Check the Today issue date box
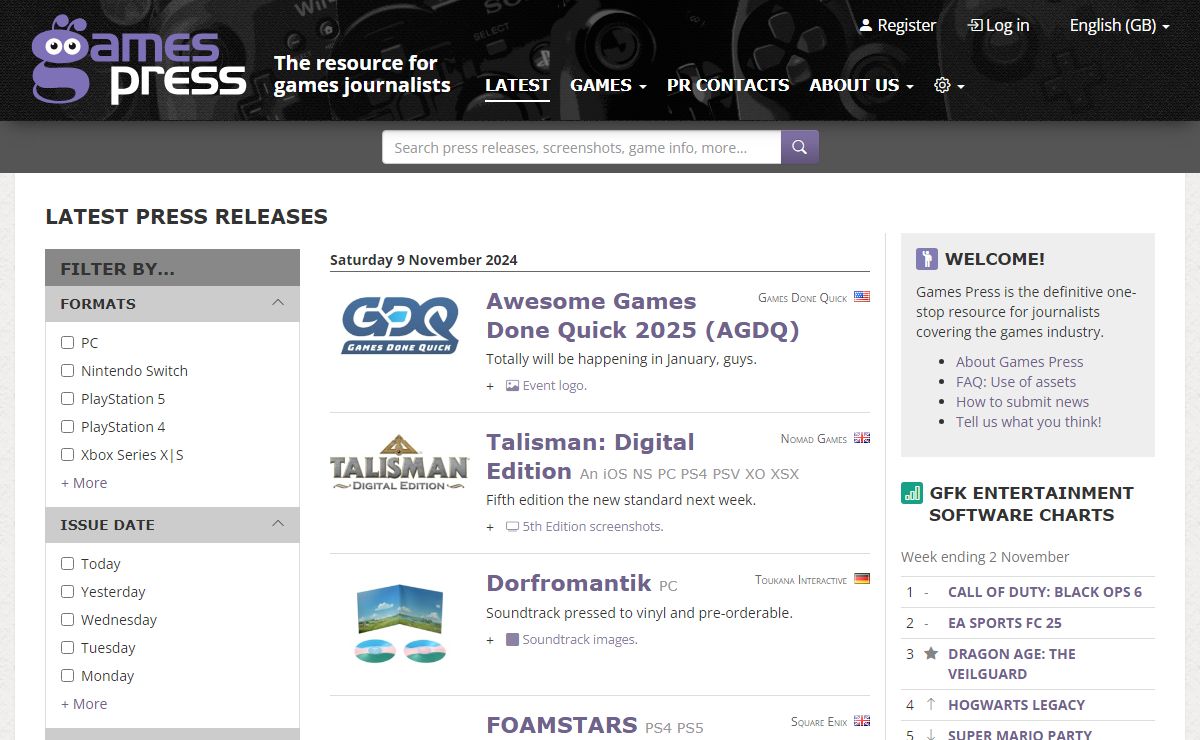1200x740 pixels. 67,563
